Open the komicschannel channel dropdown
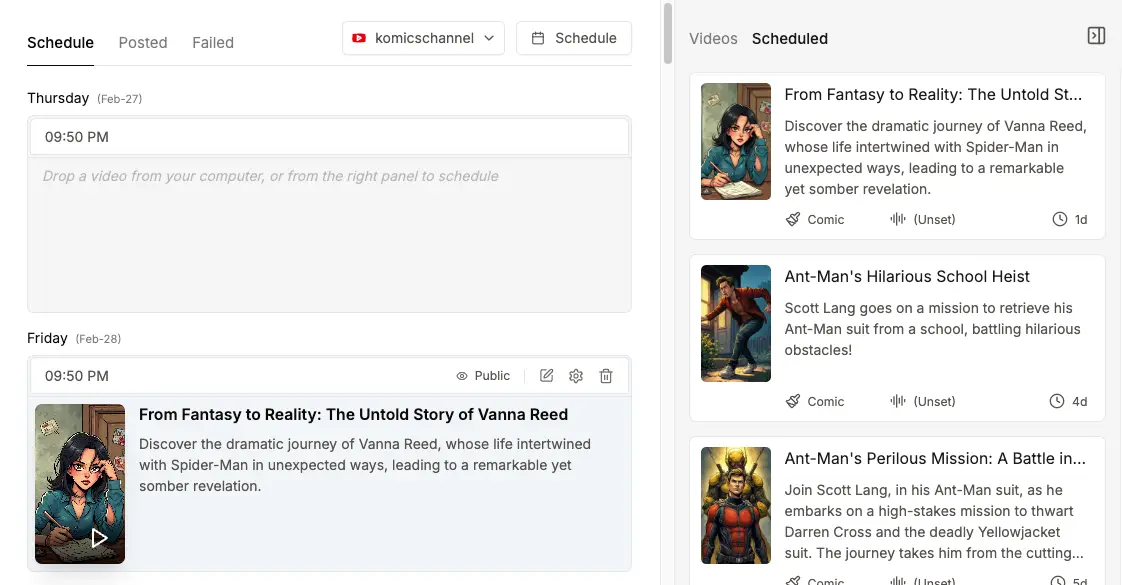Image resolution: width=1122 pixels, height=585 pixels. tap(423, 38)
